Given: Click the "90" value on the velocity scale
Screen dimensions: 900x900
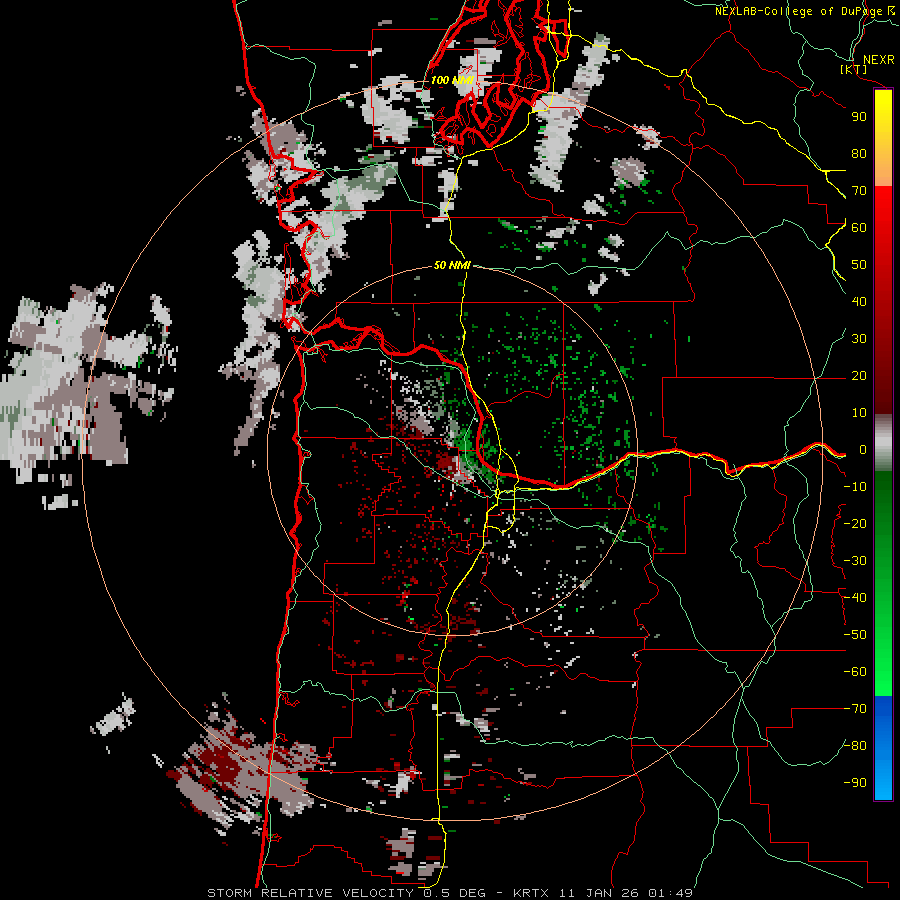Looking at the screenshot, I should pos(859,117).
